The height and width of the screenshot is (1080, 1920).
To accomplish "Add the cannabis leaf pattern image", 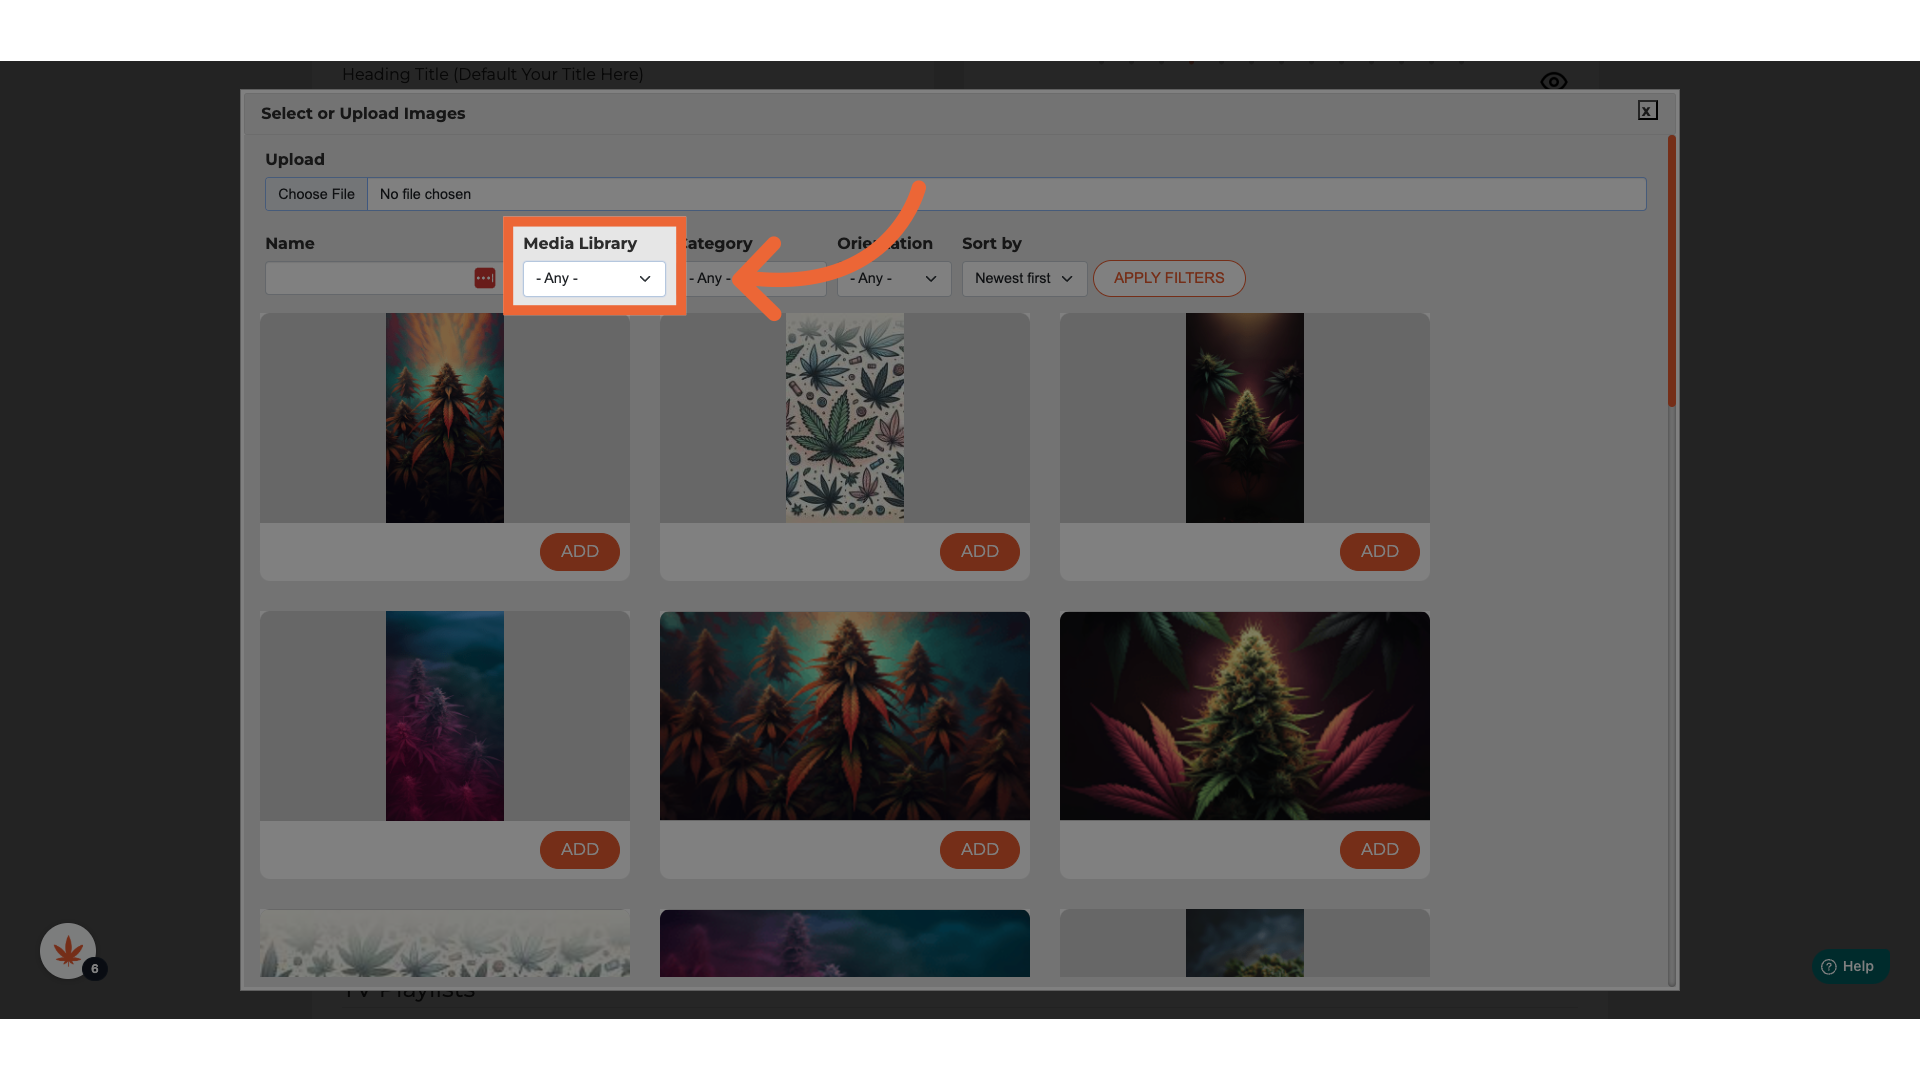I will 979,551.
